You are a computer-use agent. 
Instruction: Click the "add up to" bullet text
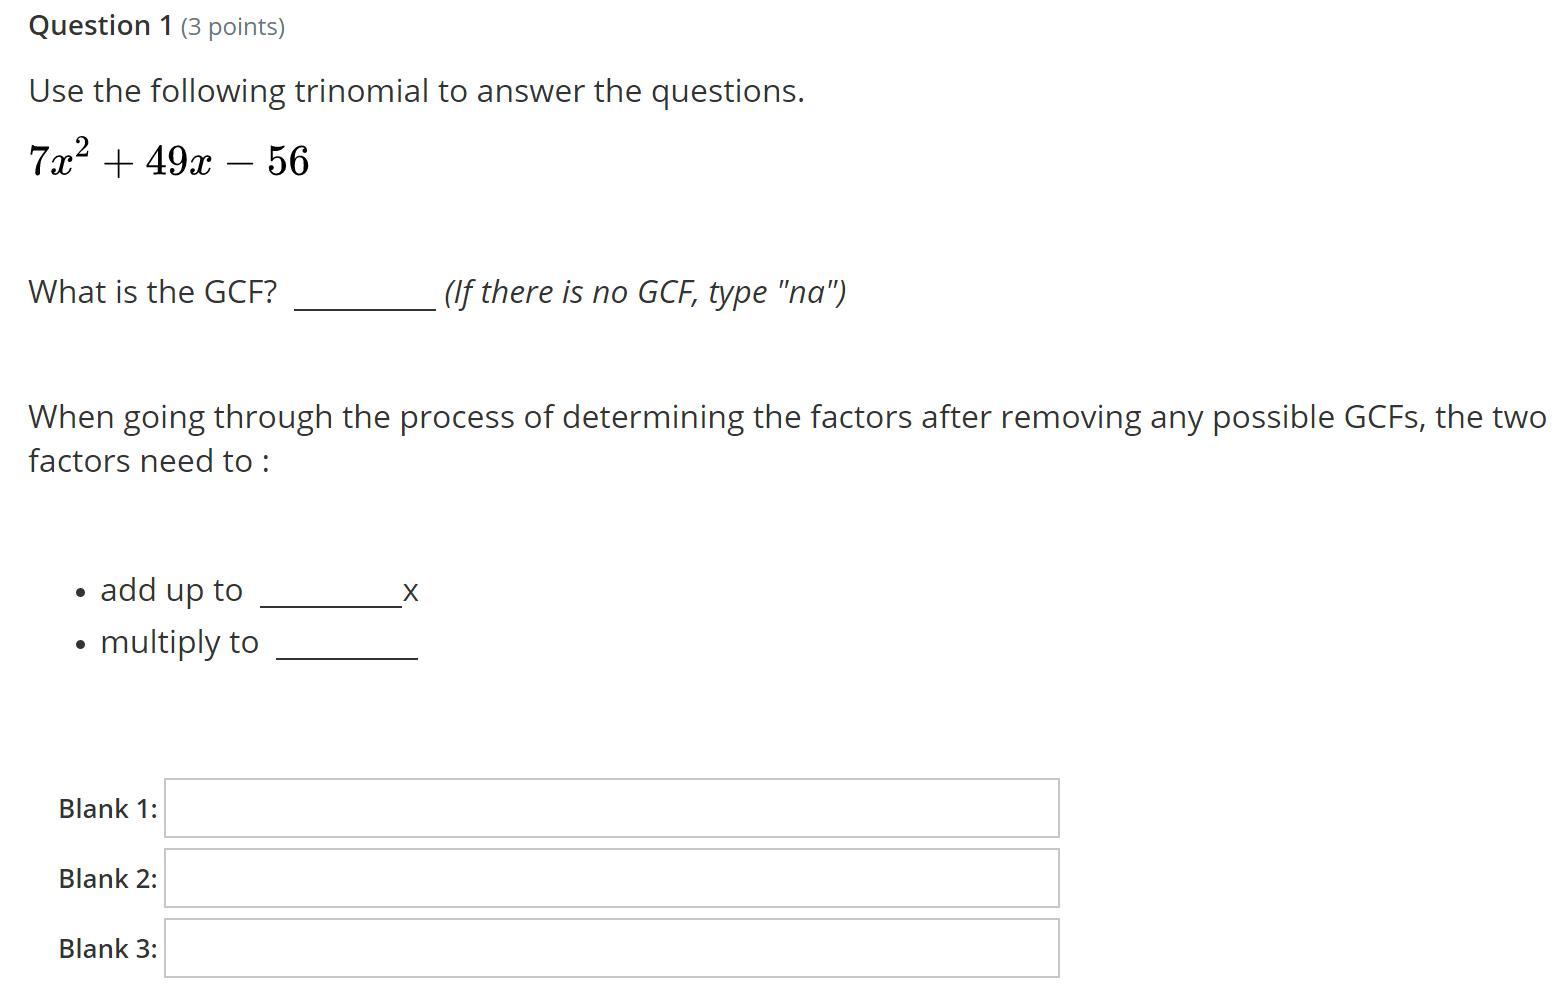pyautogui.click(x=171, y=590)
